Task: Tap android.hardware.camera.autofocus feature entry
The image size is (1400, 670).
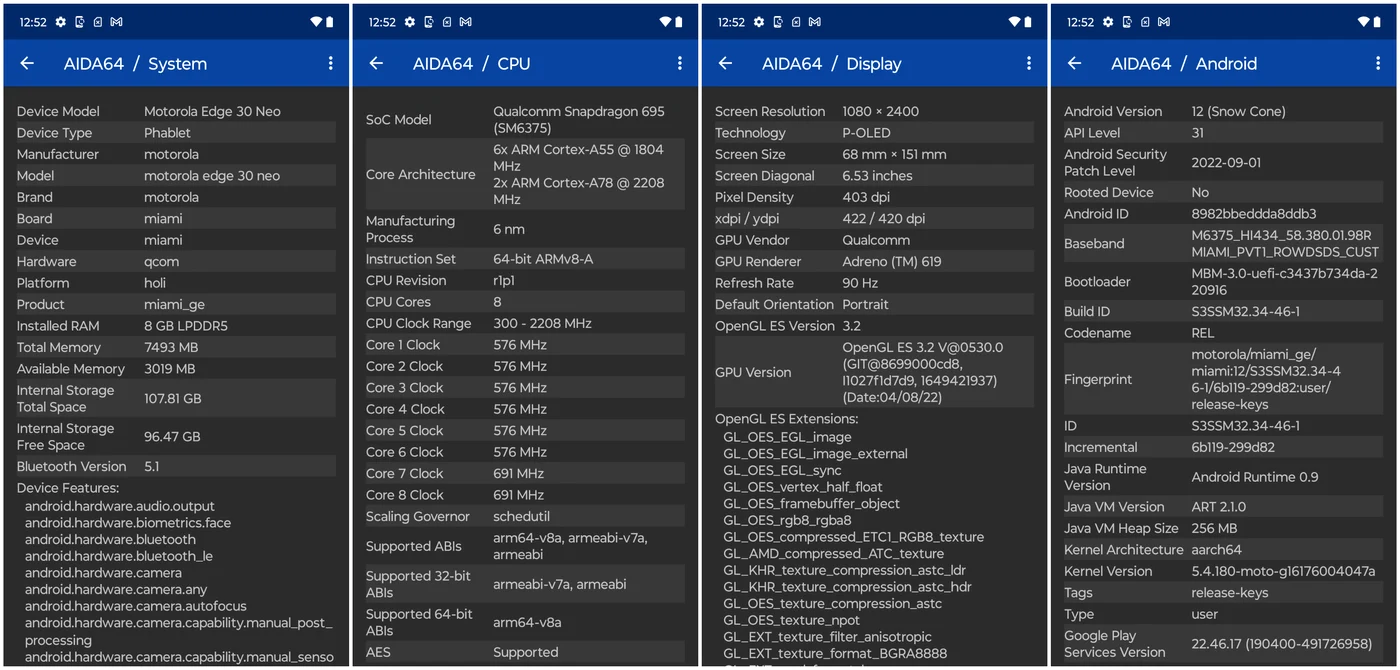Action: tap(136, 605)
